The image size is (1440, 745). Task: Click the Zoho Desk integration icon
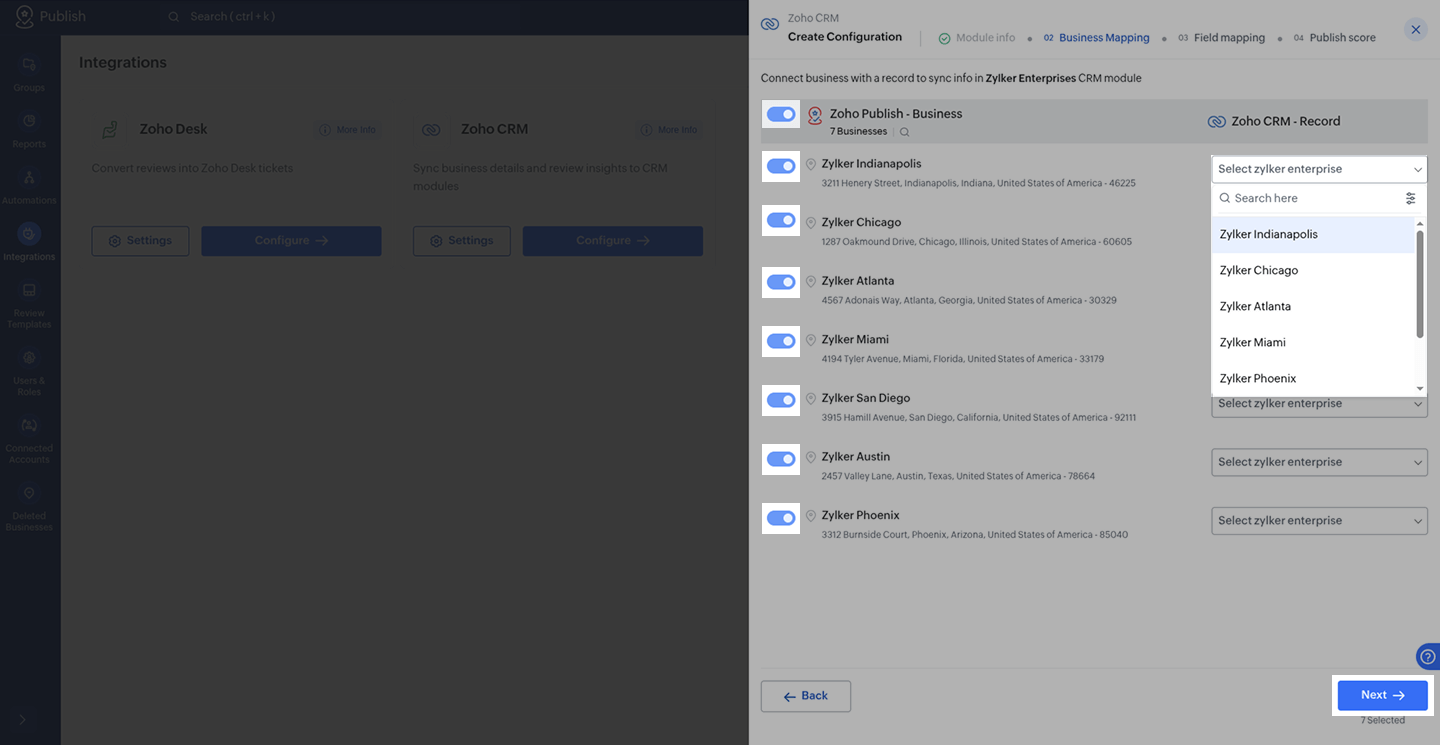(x=111, y=129)
